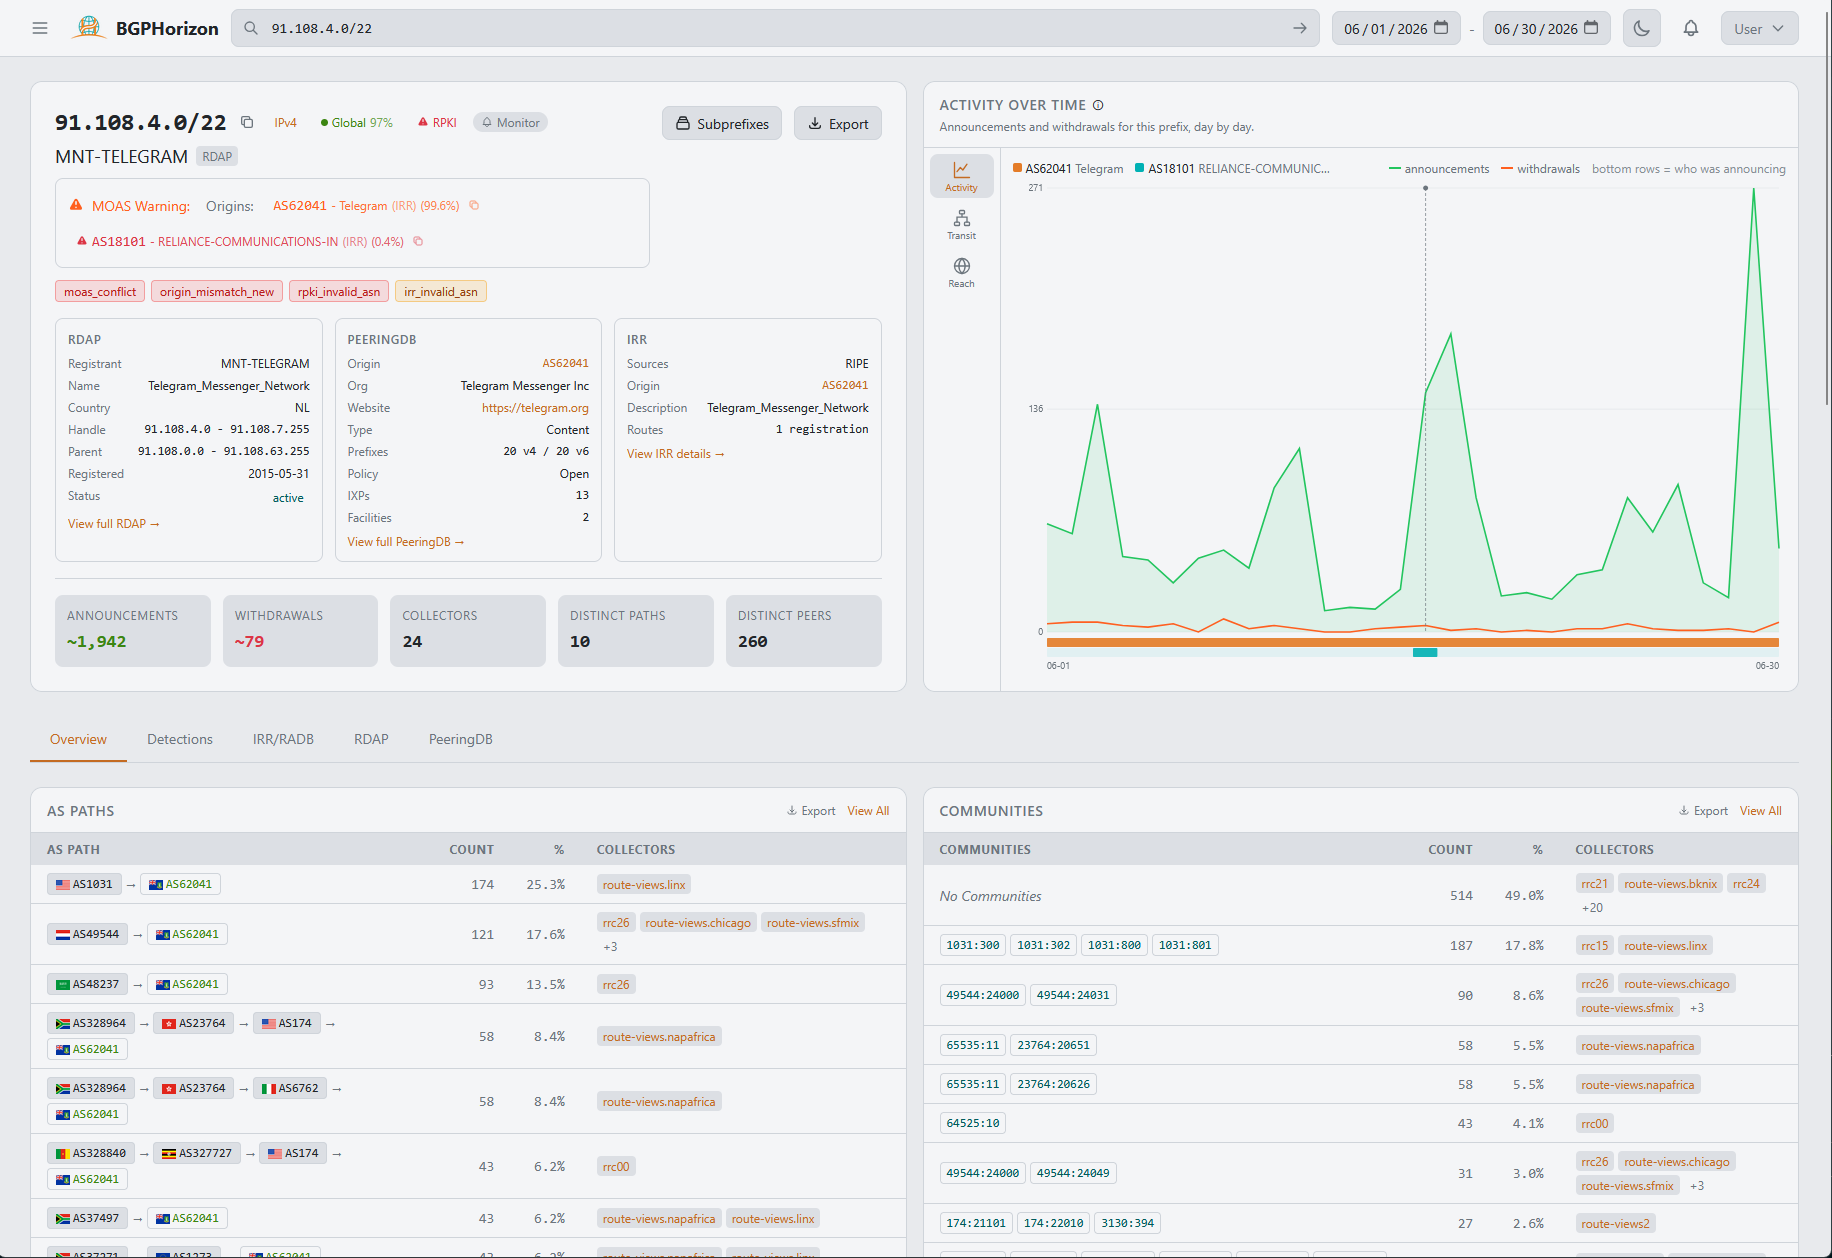Select the moas_conflict tag

tap(100, 291)
